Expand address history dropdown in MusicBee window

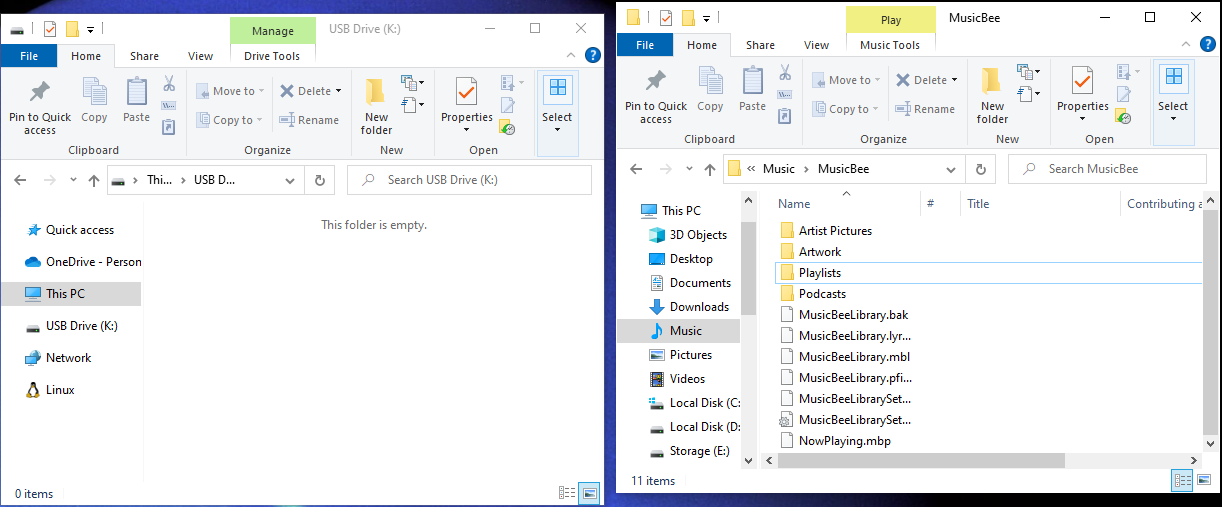point(952,169)
